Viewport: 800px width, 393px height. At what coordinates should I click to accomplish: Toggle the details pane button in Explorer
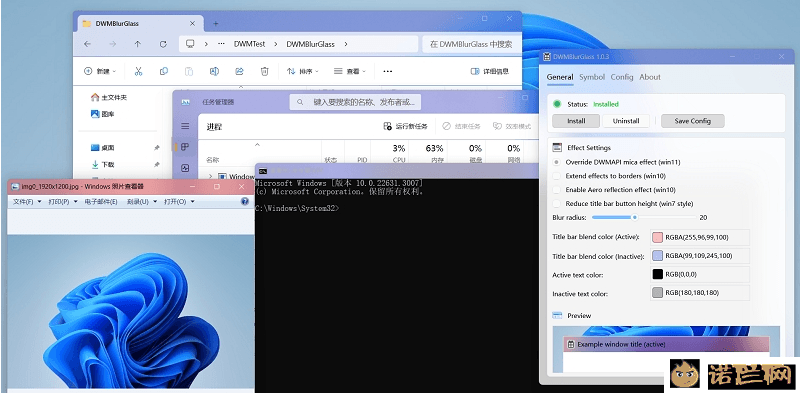(x=489, y=71)
